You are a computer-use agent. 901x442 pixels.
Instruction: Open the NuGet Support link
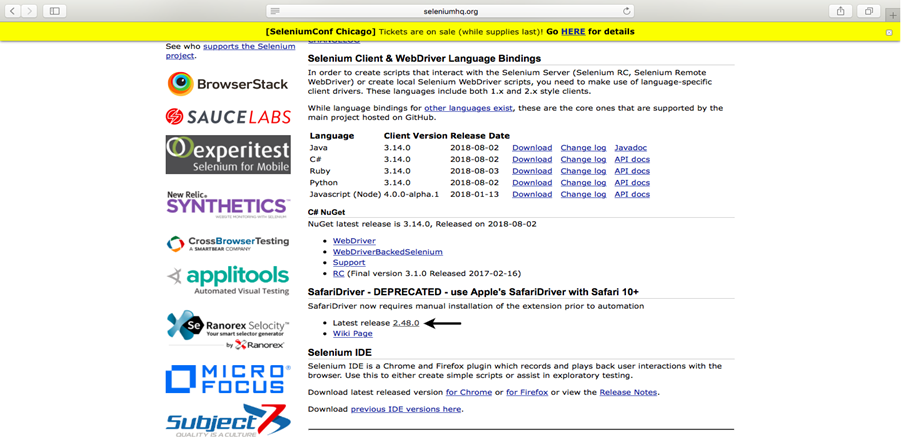[349, 263]
